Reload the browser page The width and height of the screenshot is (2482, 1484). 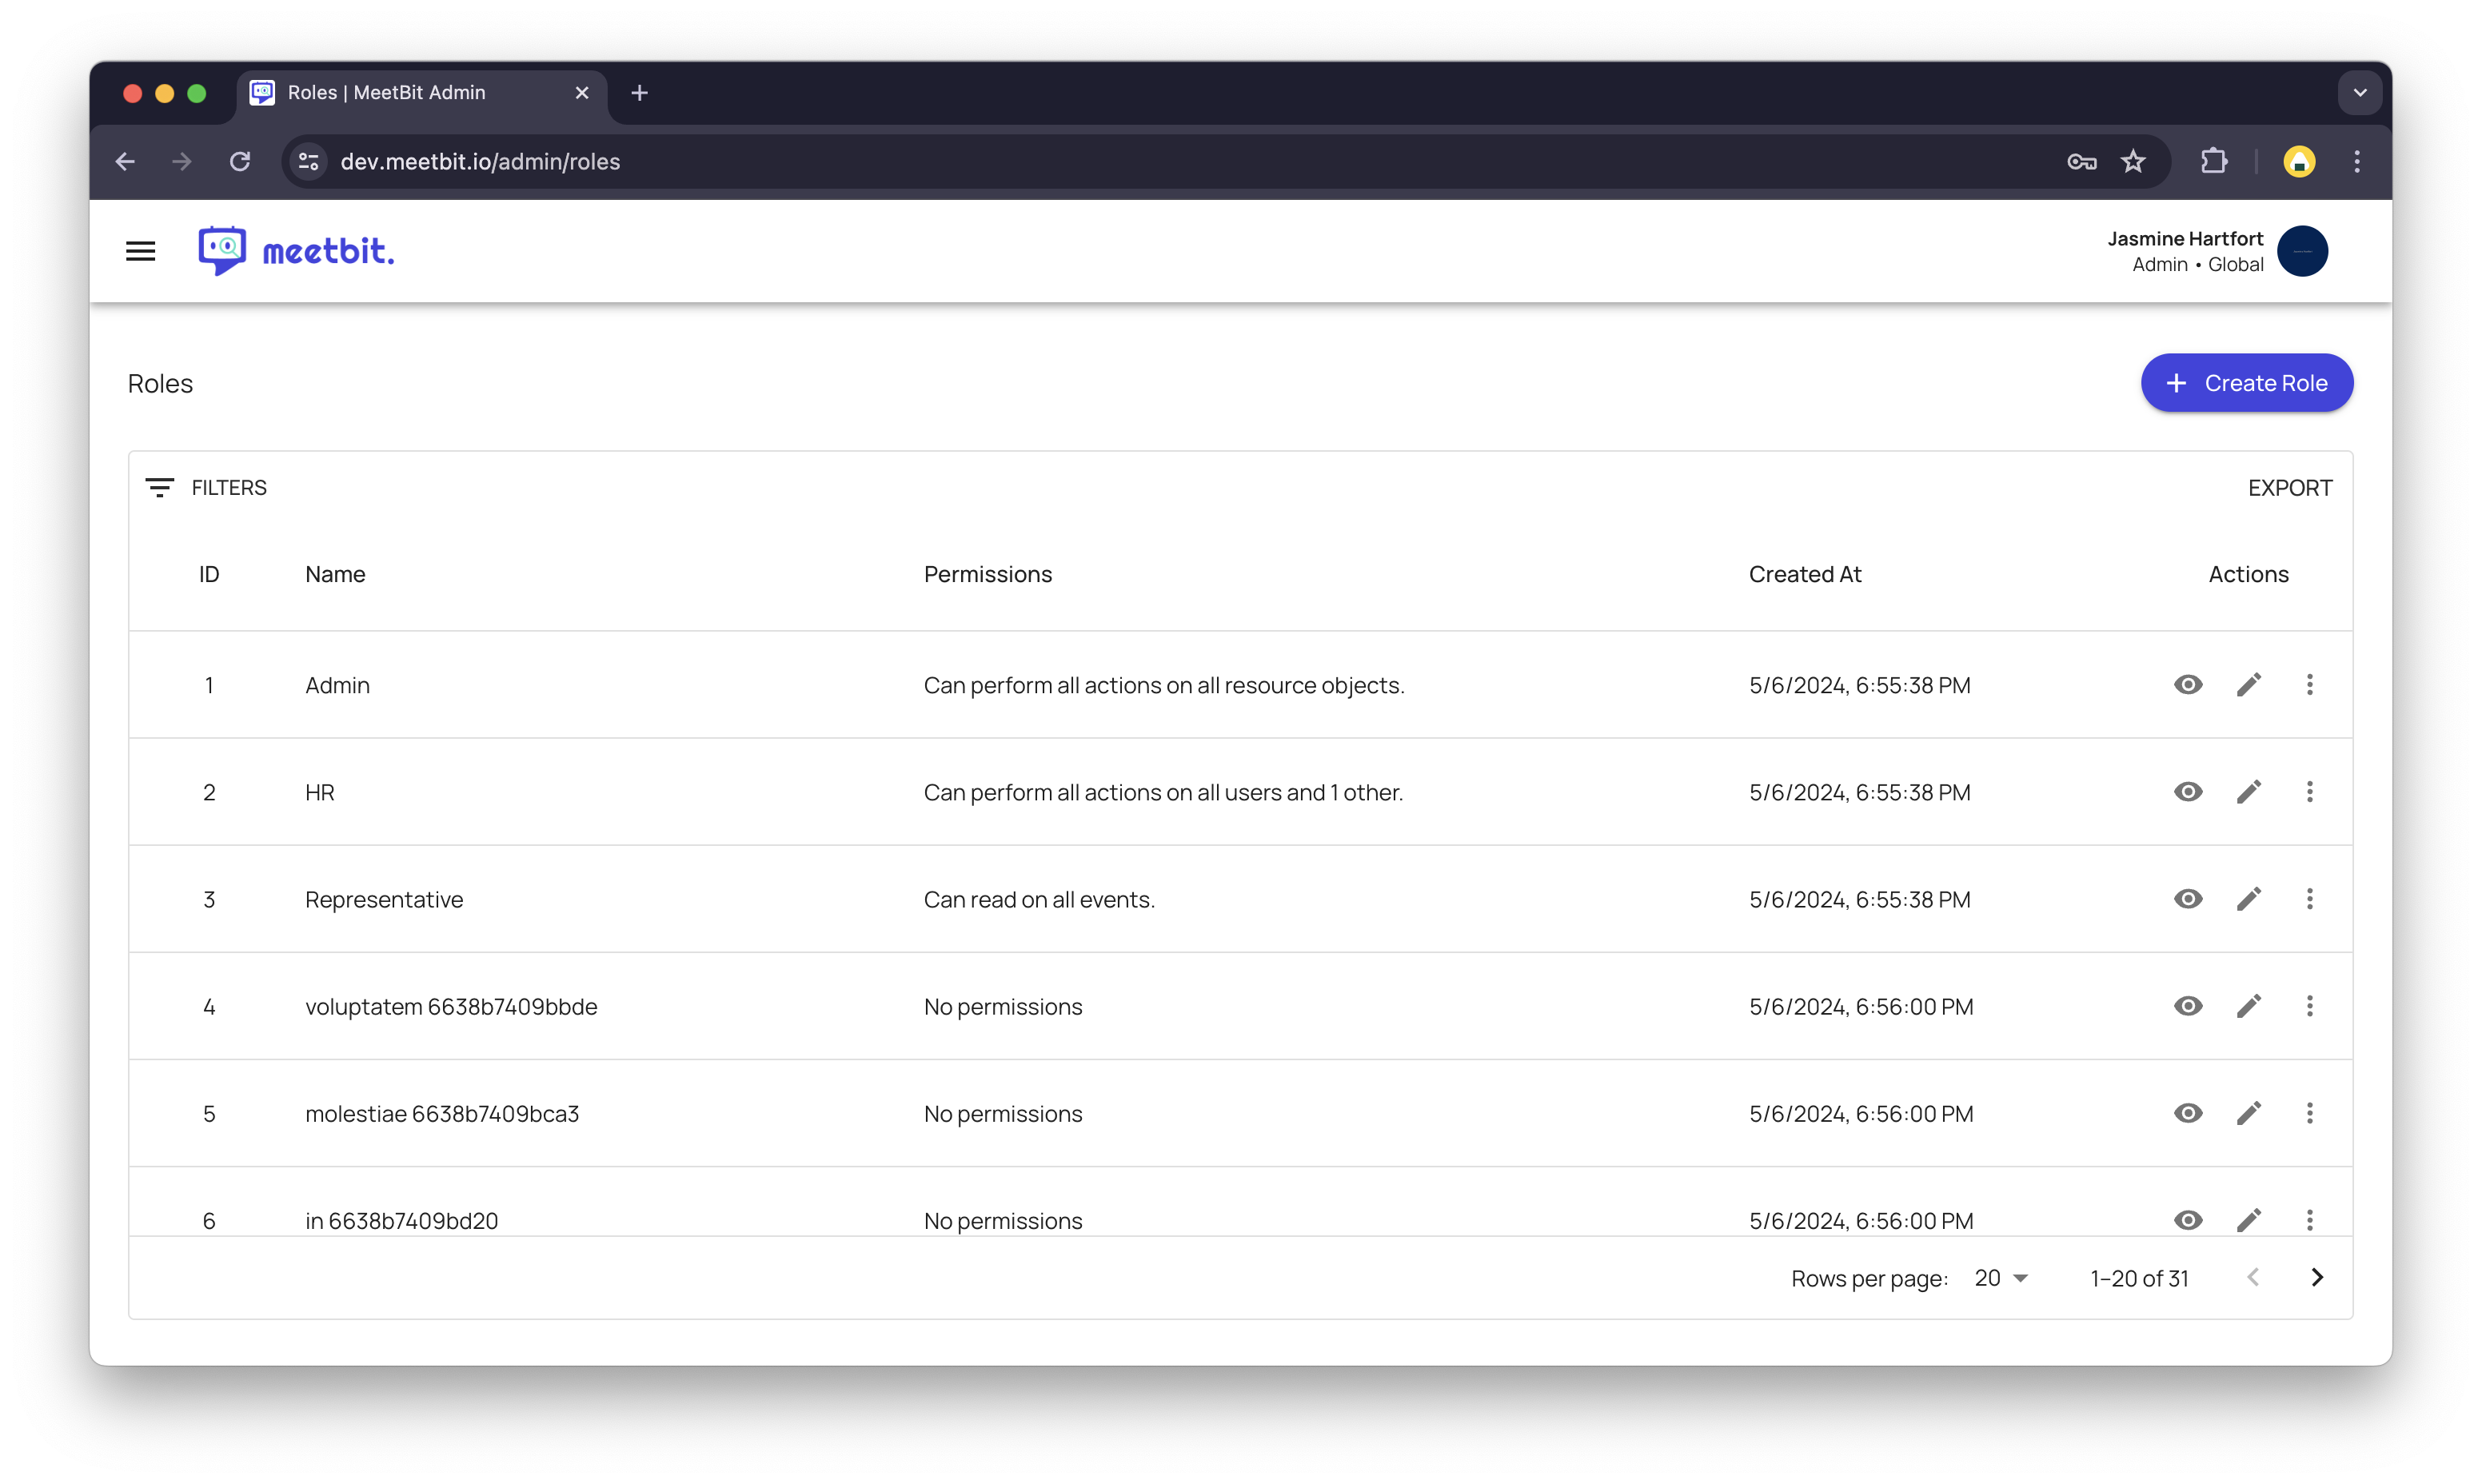[x=240, y=162]
